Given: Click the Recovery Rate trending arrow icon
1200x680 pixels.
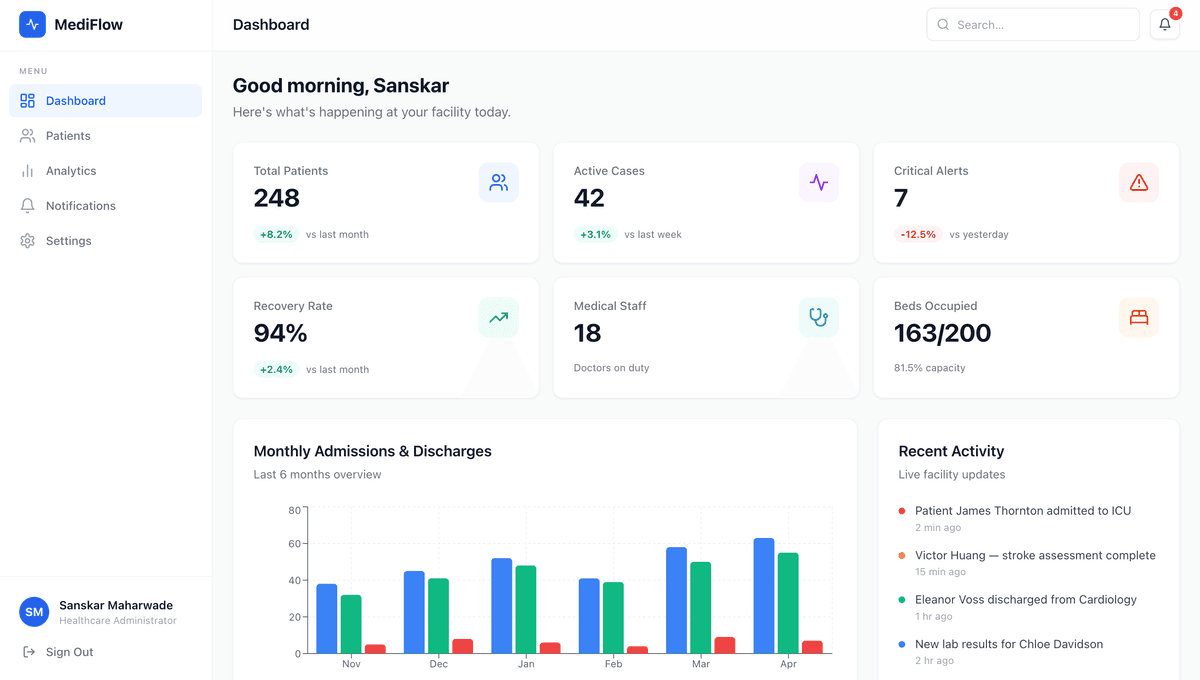Looking at the screenshot, I should click(498, 317).
